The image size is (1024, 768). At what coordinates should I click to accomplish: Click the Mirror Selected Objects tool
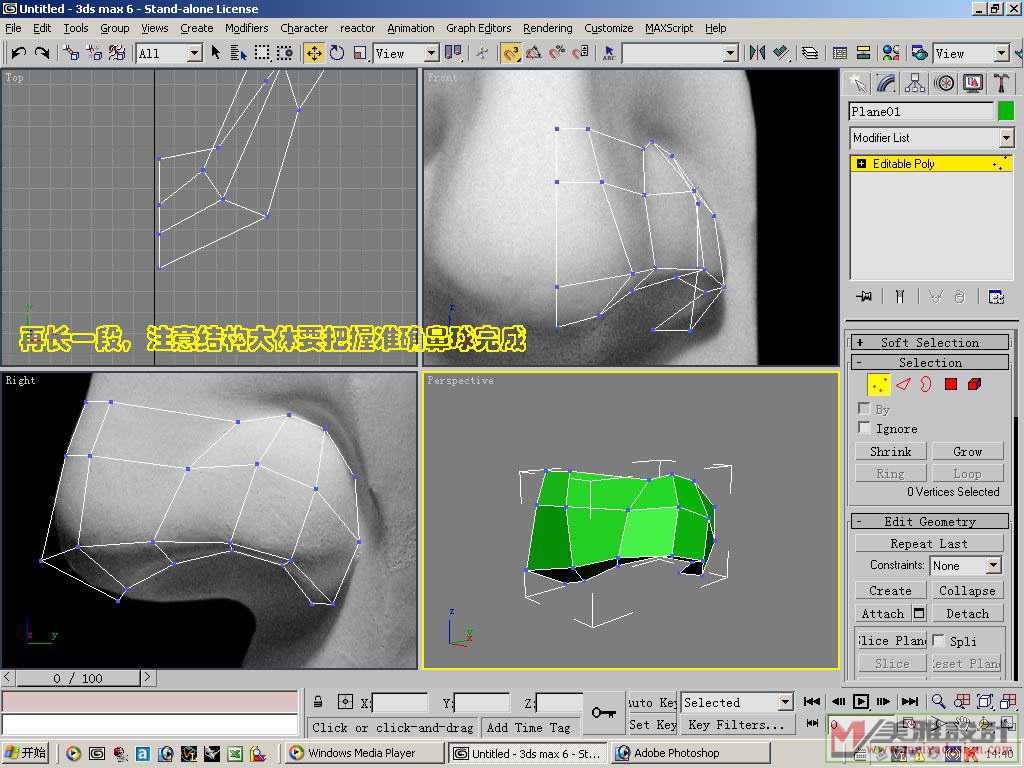[758, 53]
